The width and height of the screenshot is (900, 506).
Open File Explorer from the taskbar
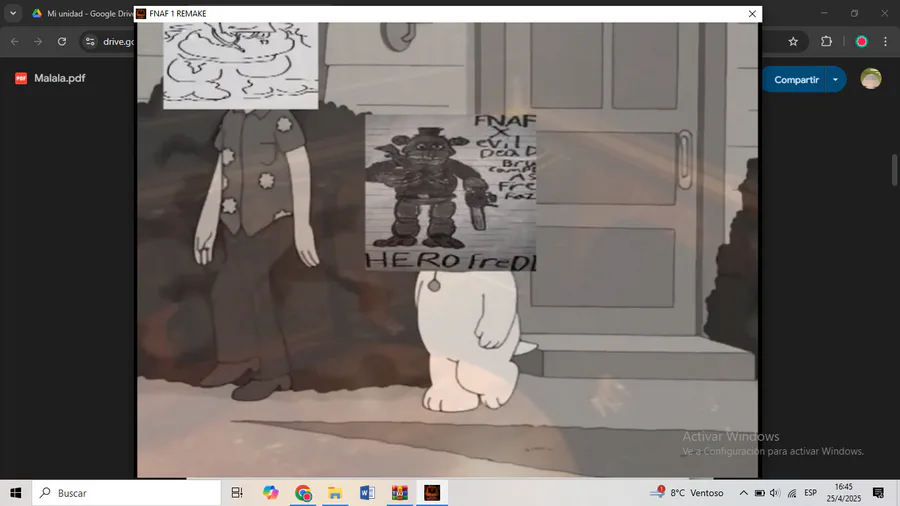[335, 493]
